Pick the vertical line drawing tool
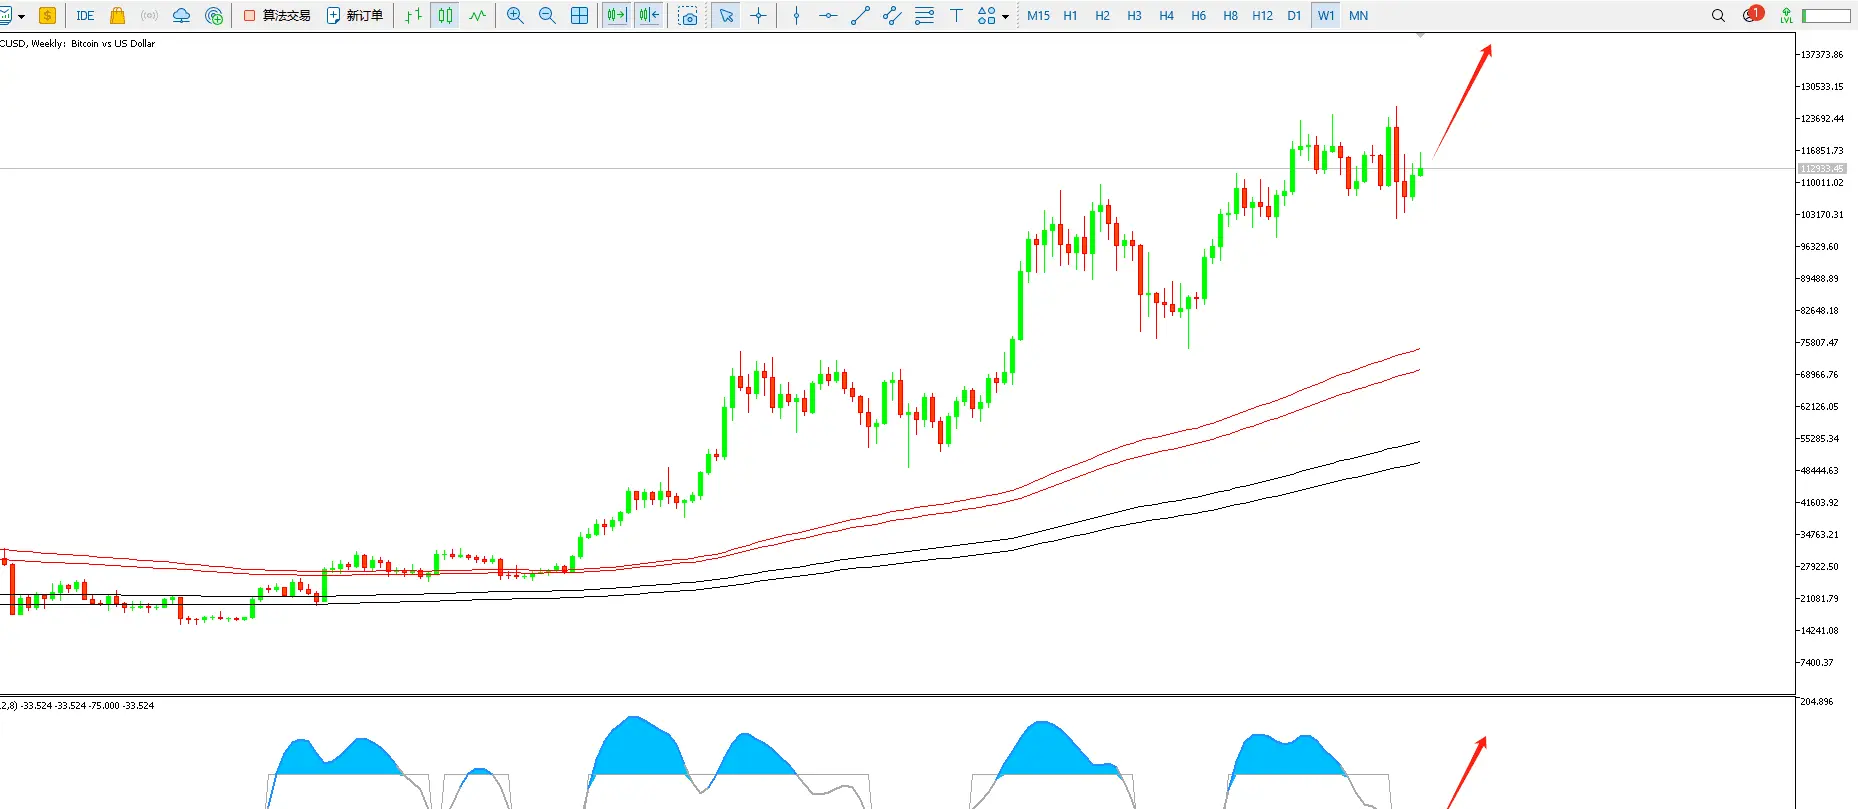 [796, 15]
